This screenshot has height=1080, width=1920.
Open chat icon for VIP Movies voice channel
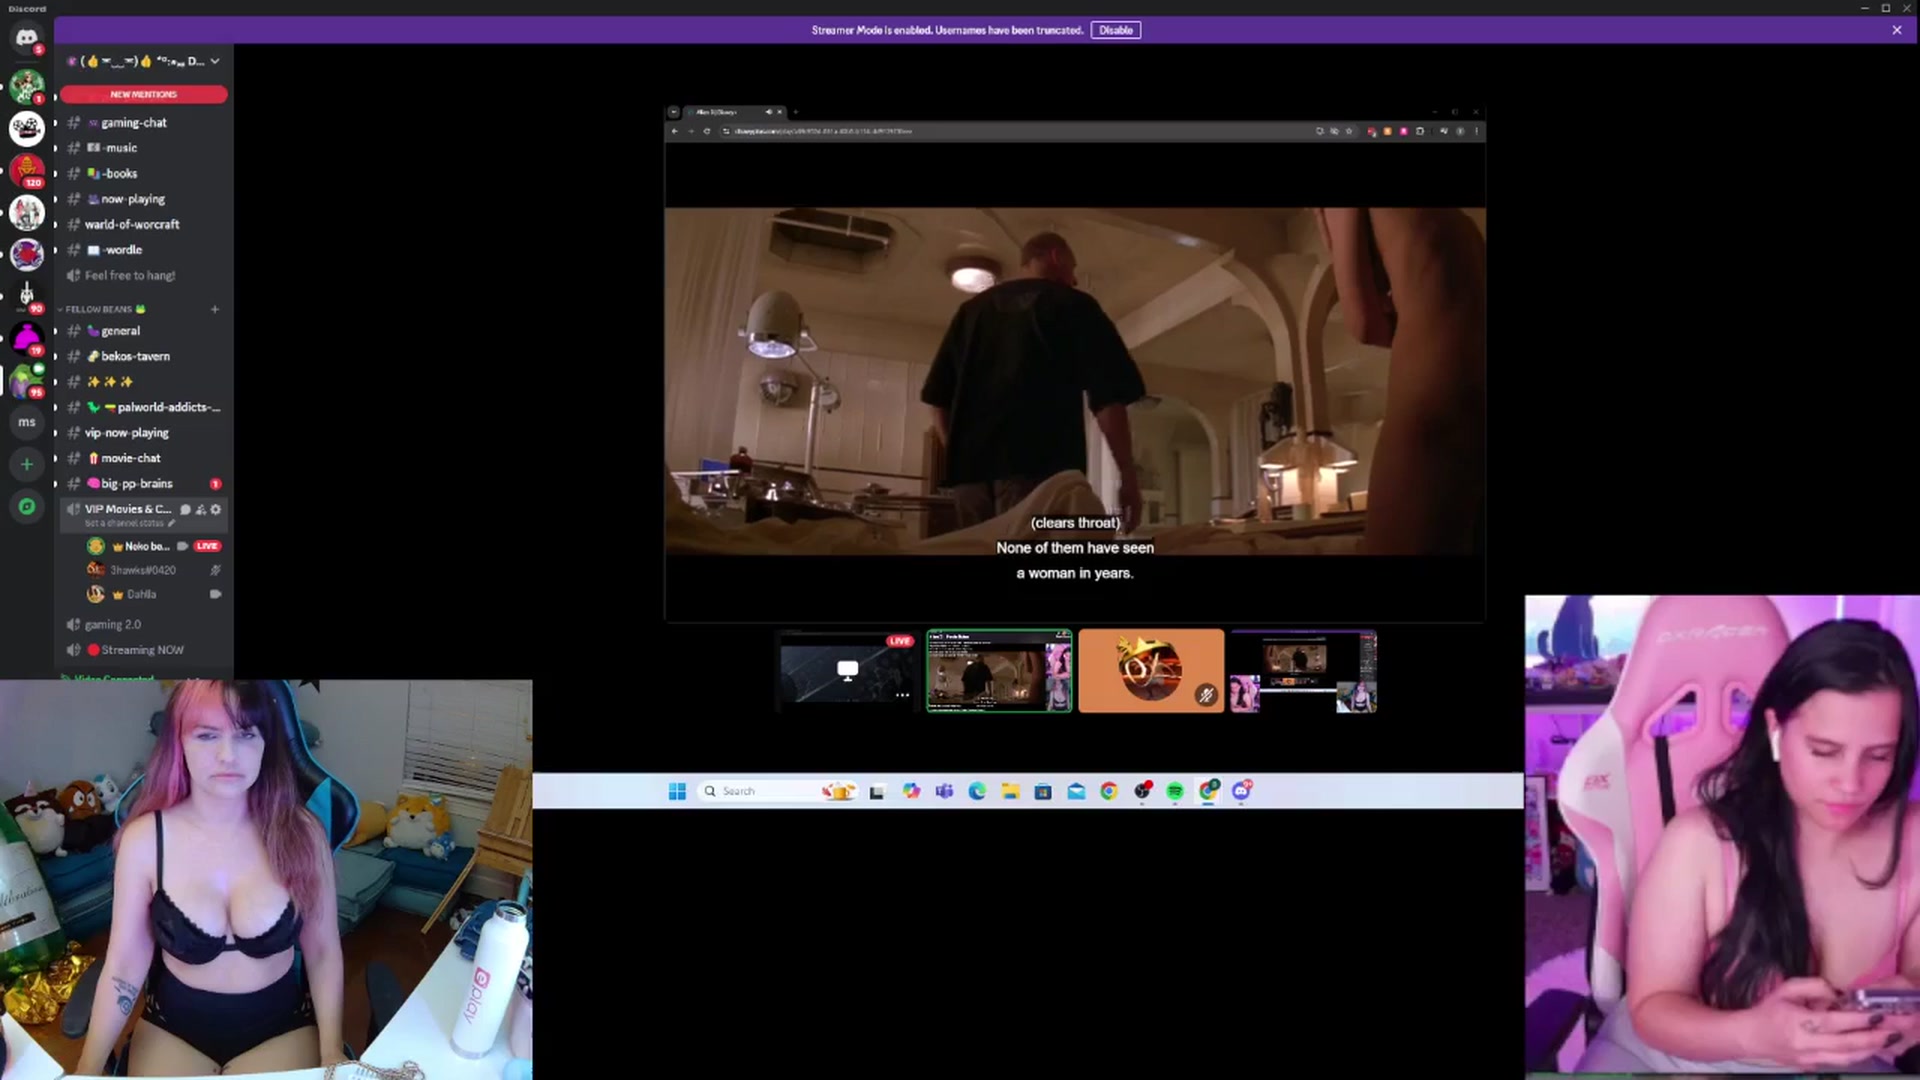coord(185,509)
